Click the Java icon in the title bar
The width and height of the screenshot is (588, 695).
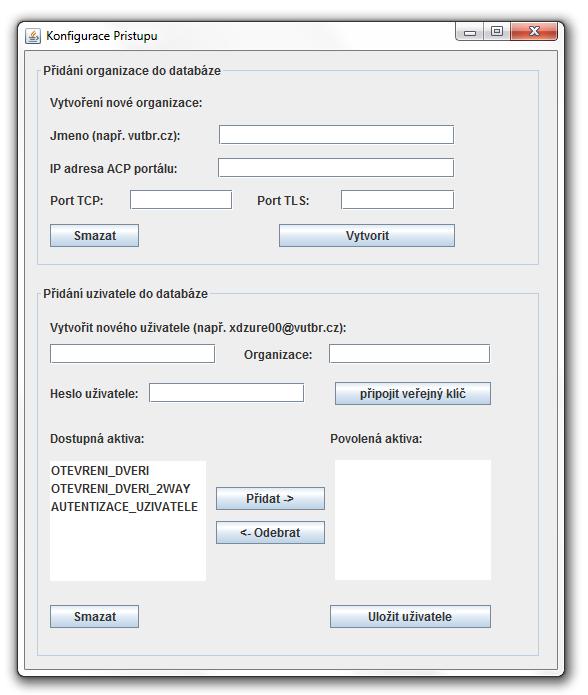(33, 35)
